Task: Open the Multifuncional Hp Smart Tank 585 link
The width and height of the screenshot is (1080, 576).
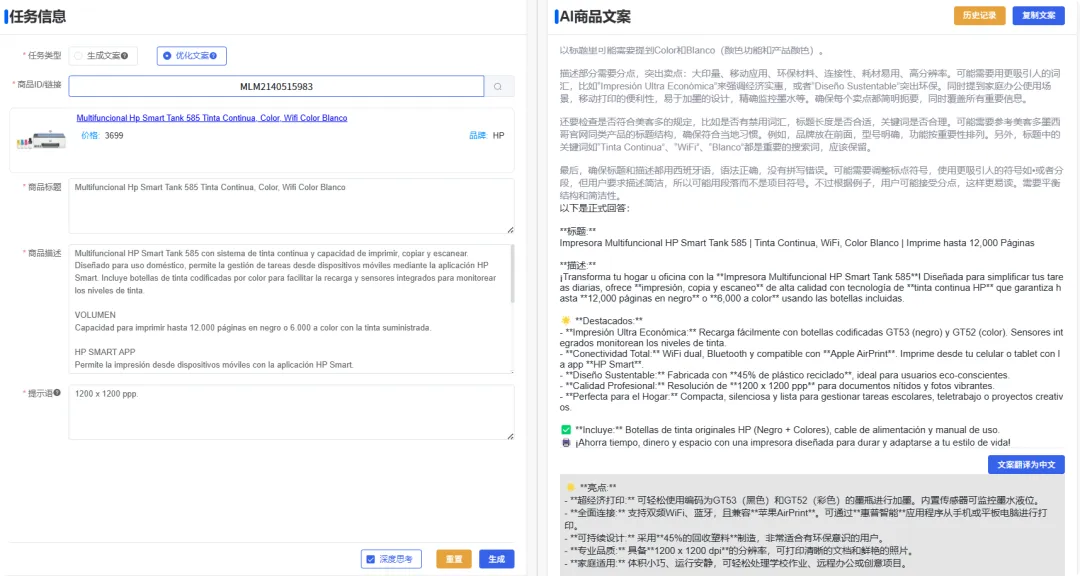Action: pos(211,118)
